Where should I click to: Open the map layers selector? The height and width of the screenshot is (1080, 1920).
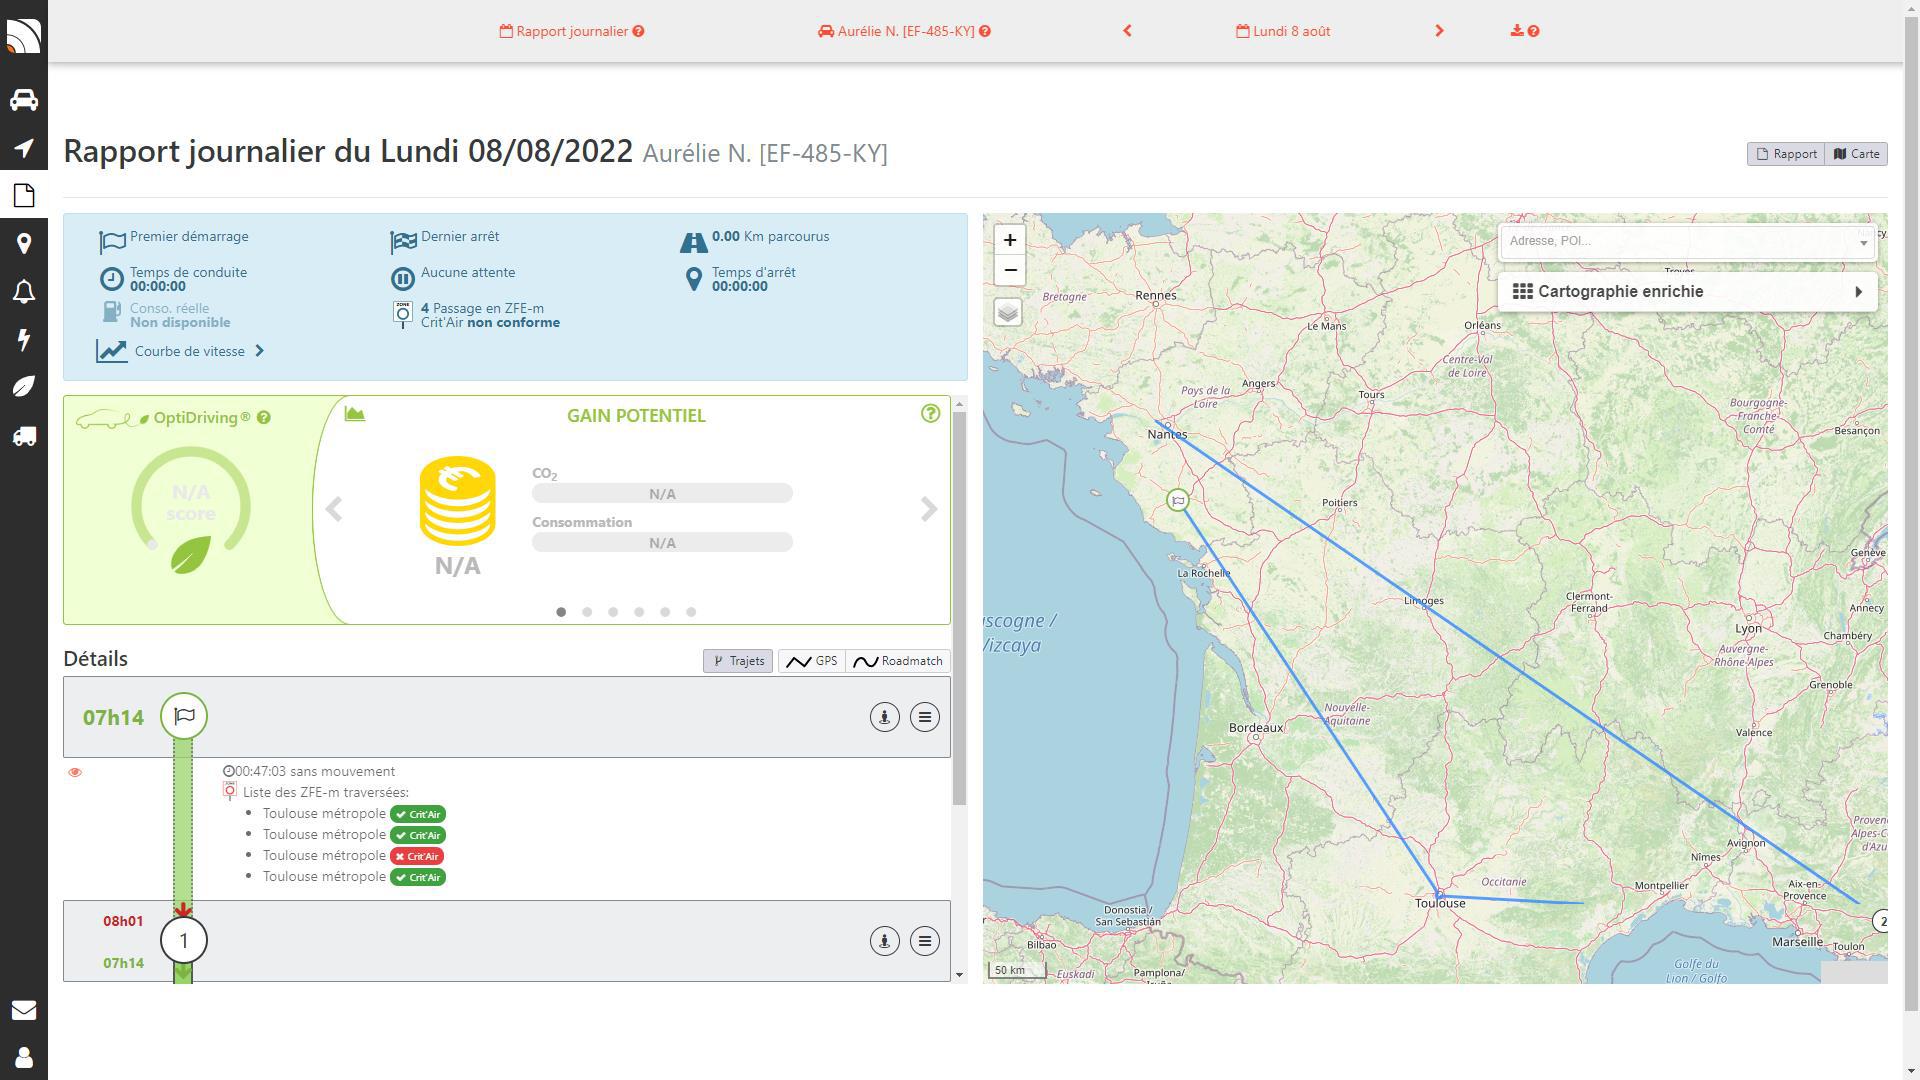(1008, 313)
